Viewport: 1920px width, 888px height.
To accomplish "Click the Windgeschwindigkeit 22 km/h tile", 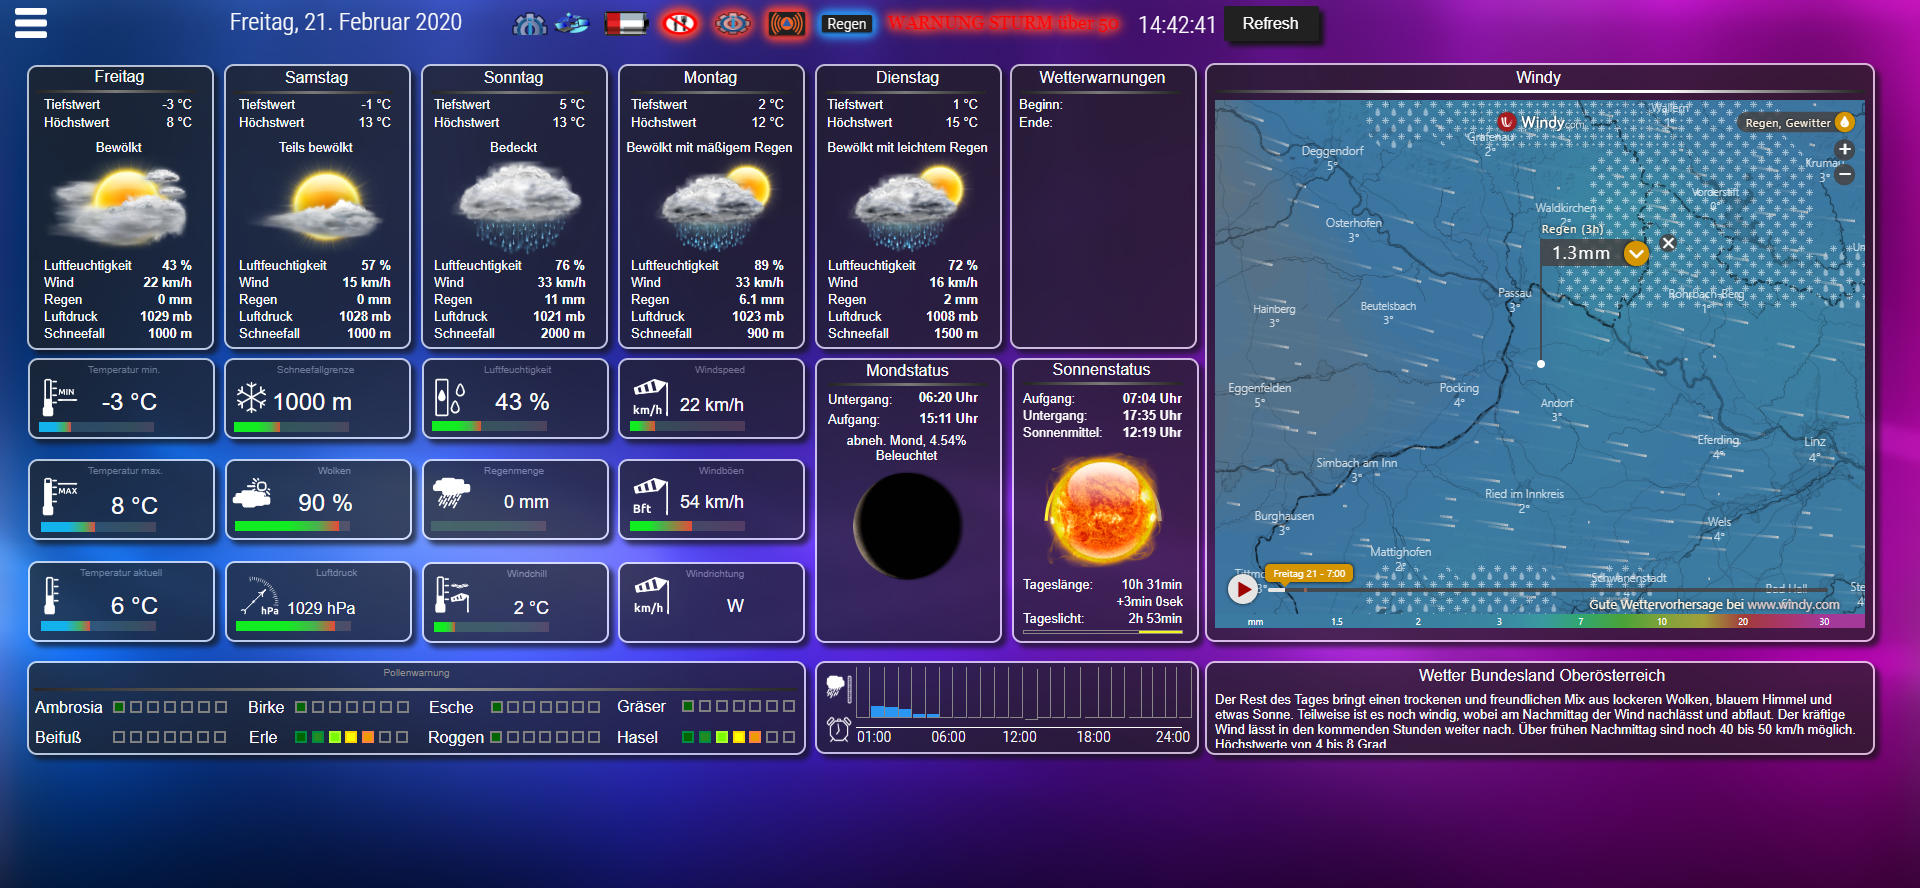I will (711, 399).
